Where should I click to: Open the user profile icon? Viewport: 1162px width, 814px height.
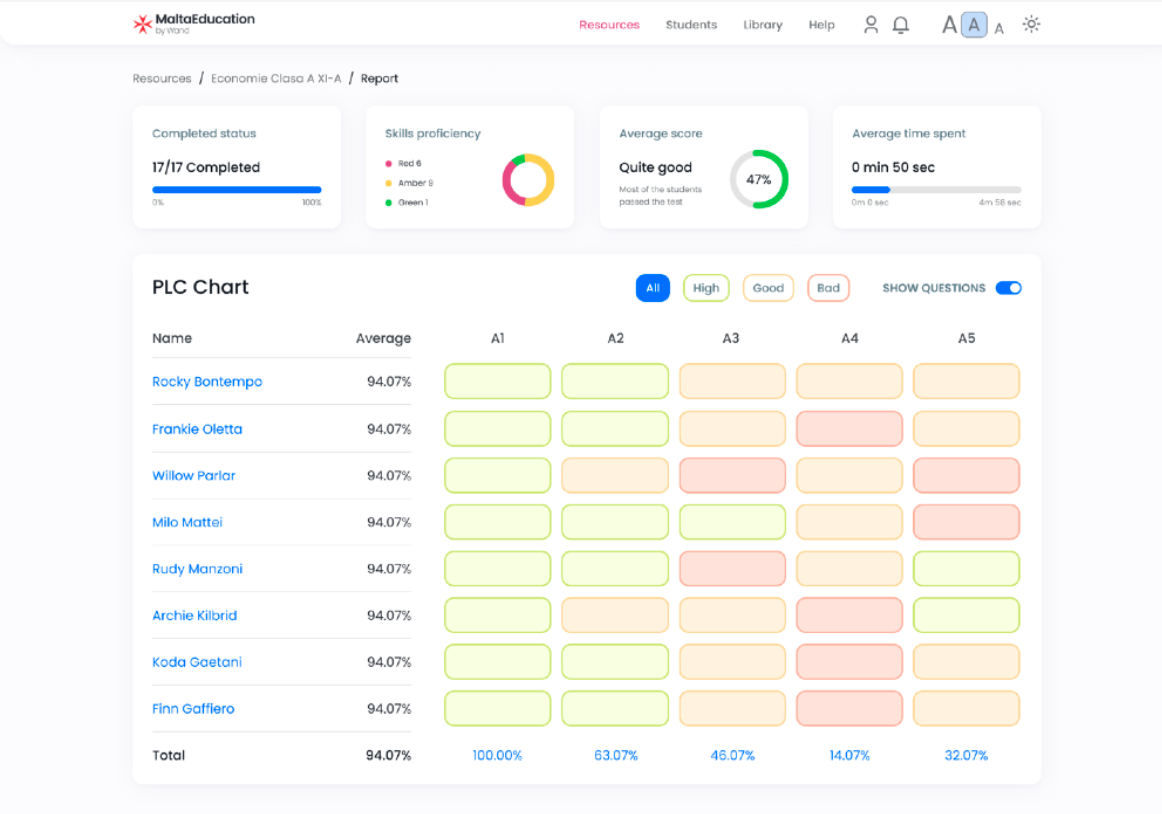tap(871, 25)
